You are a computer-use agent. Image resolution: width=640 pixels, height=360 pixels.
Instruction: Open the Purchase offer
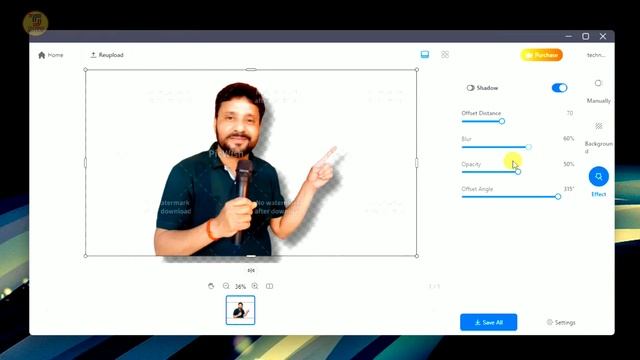point(541,55)
